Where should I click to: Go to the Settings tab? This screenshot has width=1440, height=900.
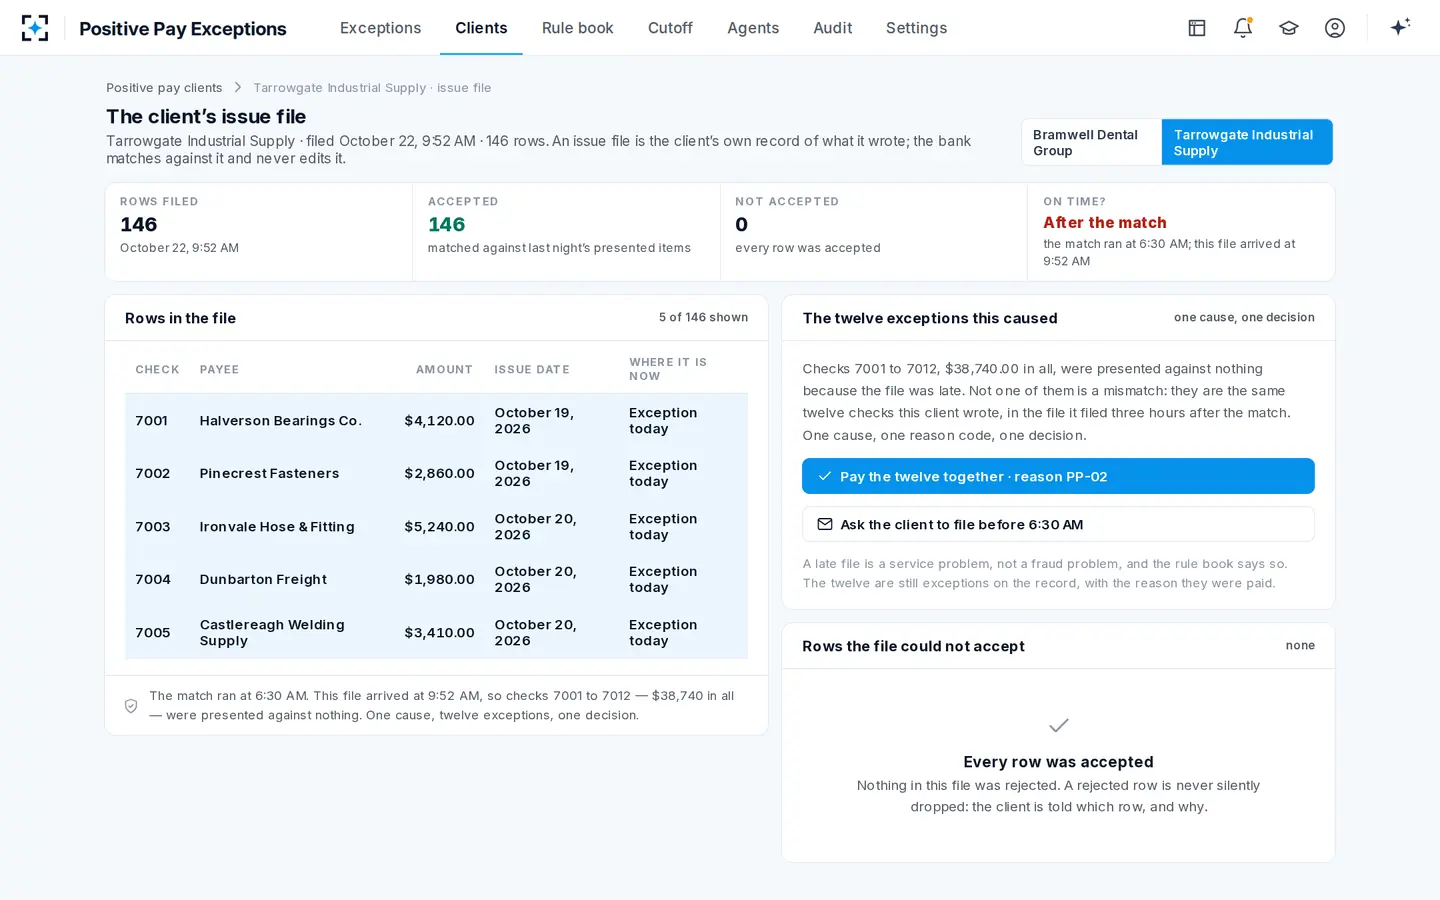(x=916, y=28)
